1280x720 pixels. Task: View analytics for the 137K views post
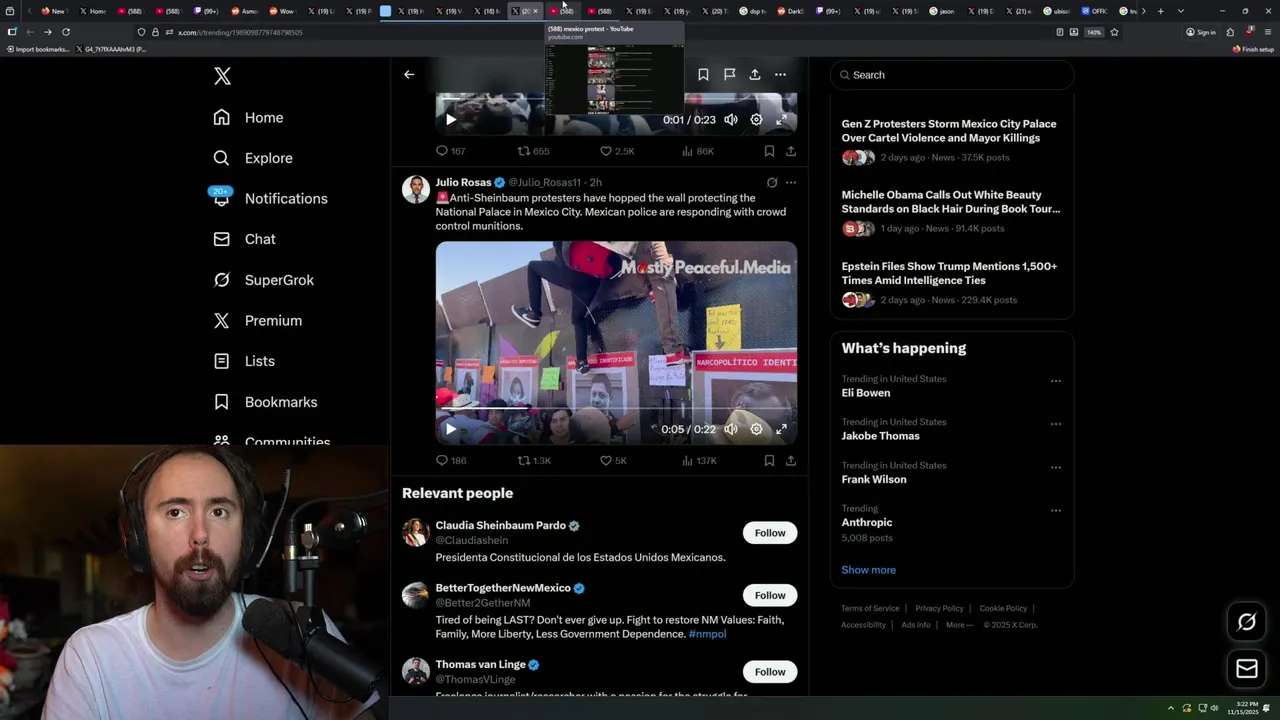click(x=698, y=461)
